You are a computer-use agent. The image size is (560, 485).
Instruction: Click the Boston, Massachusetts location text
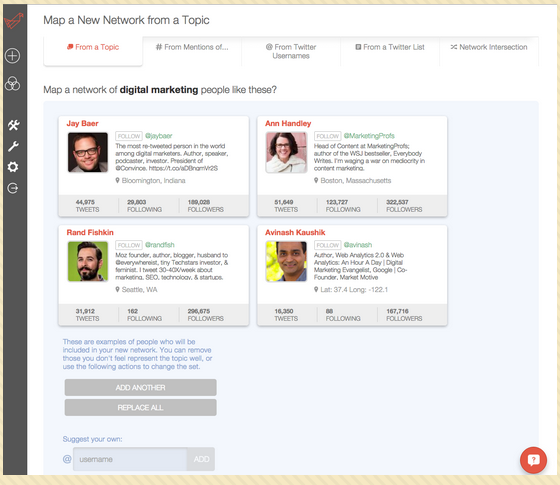coord(356,181)
